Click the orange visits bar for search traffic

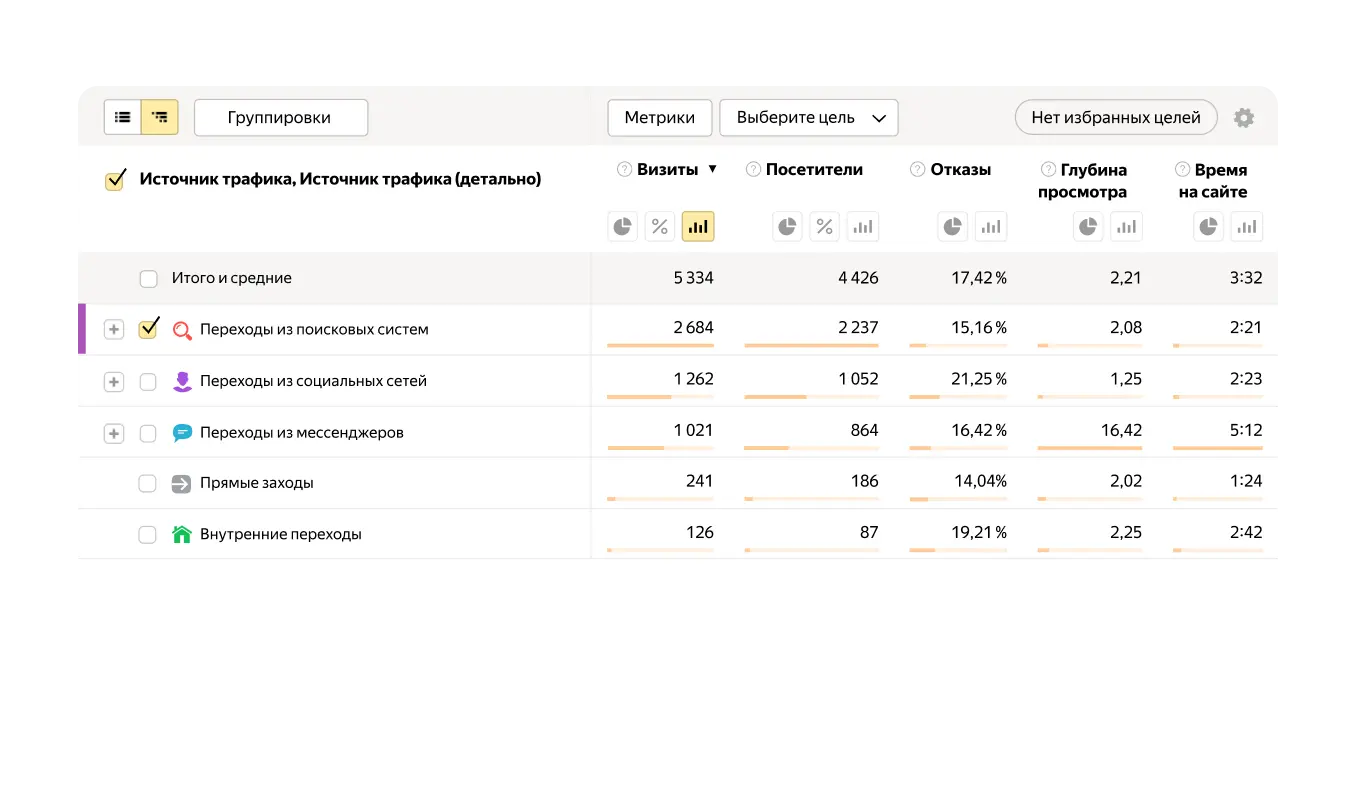660,345
